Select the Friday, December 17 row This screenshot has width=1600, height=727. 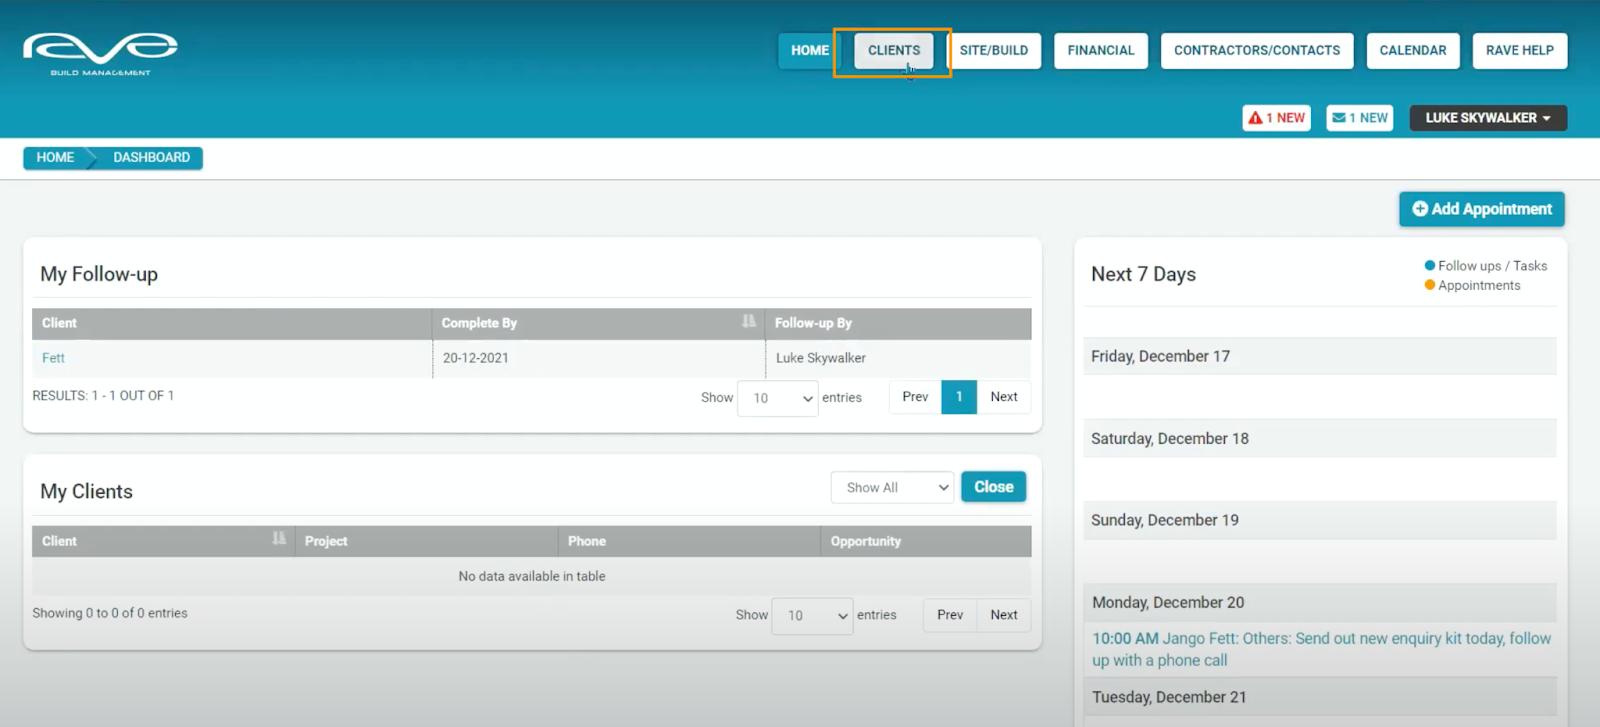[1320, 356]
